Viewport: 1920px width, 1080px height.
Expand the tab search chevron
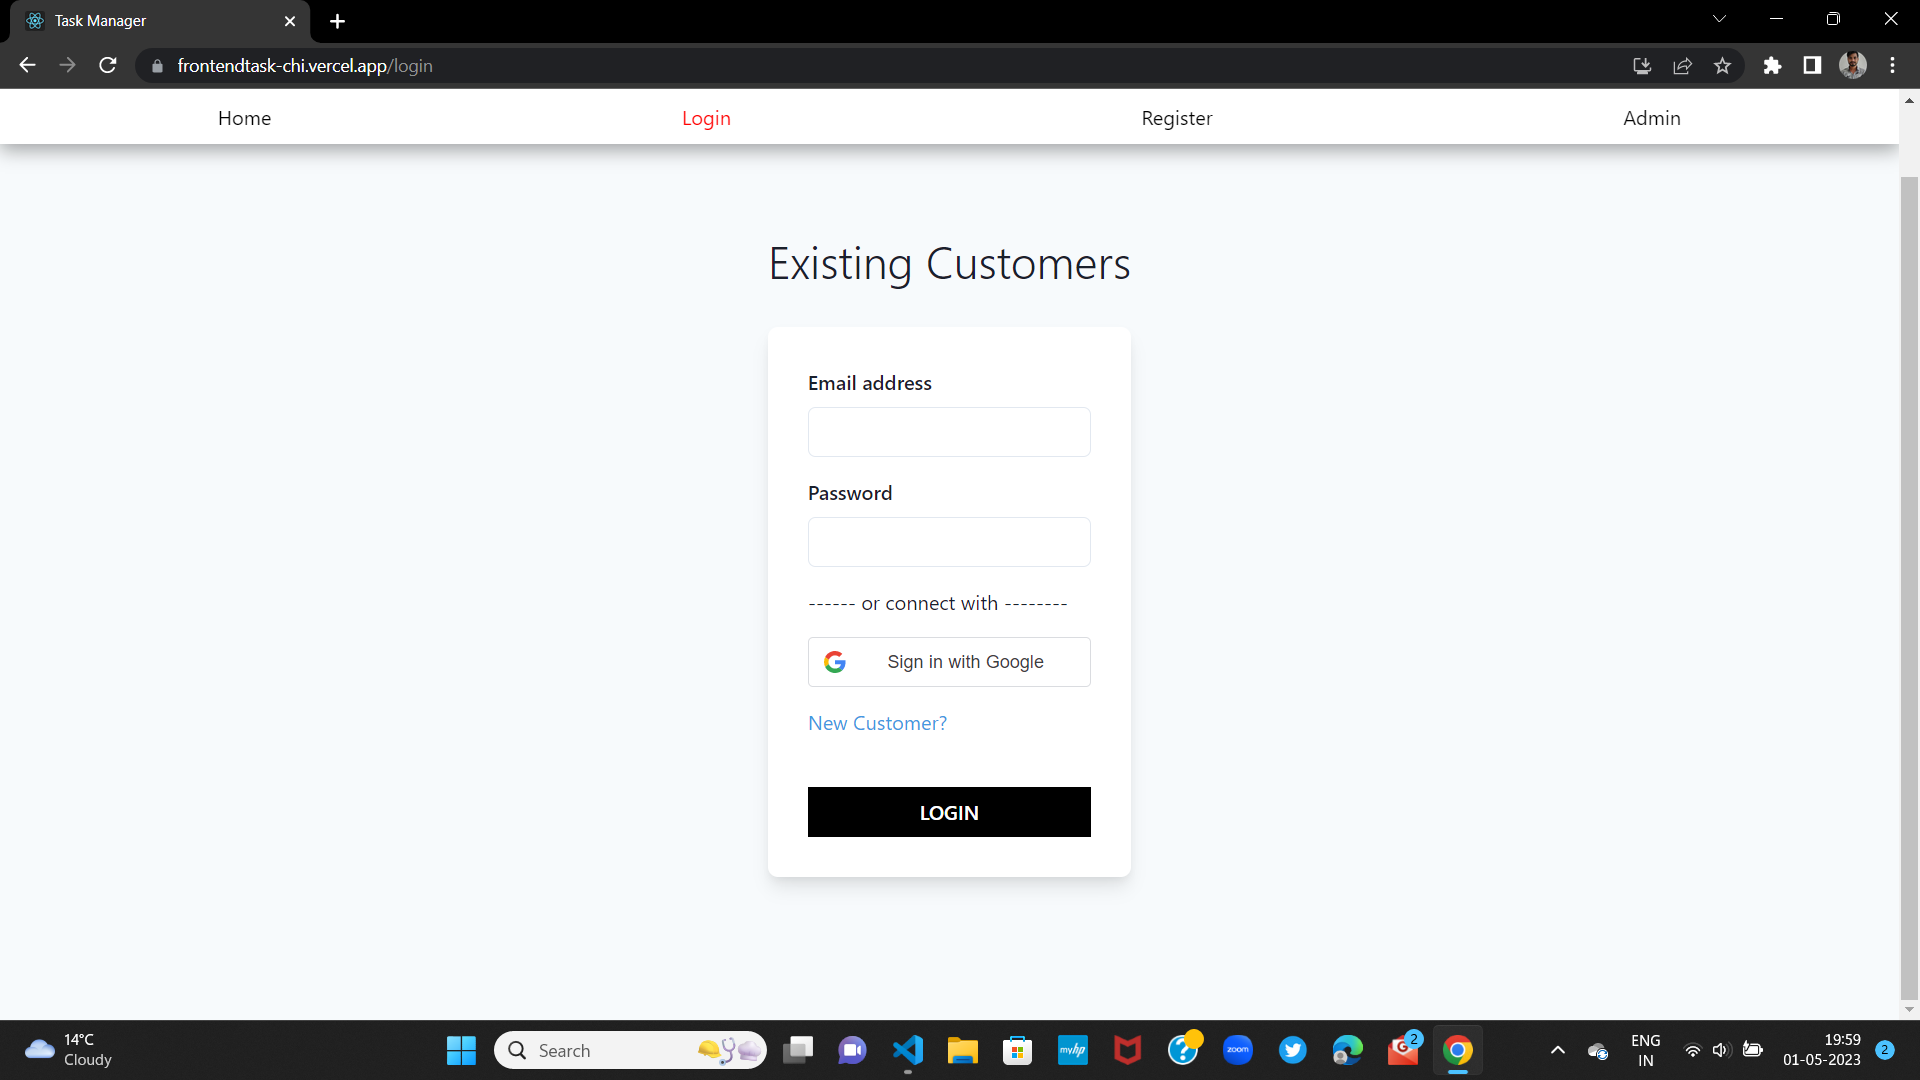(1719, 19)
